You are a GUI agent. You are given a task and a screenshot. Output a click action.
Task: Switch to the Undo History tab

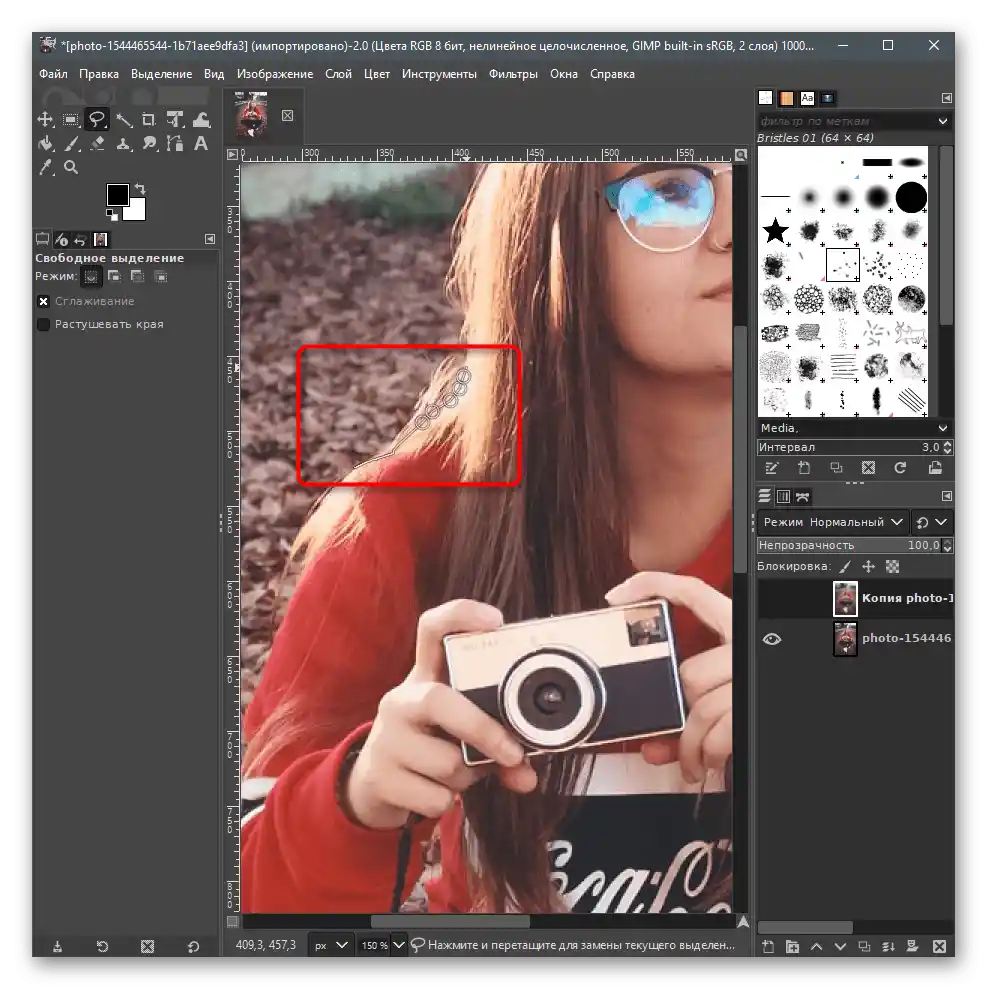(80, 239)
